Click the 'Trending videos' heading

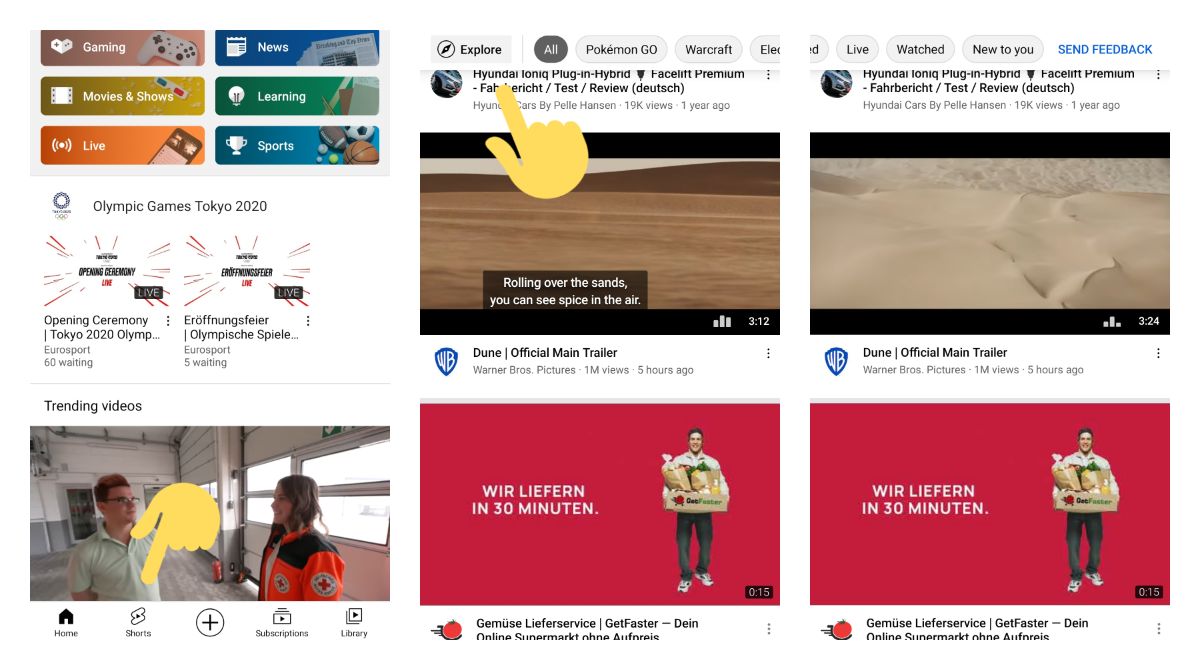[x=93, y=406]
